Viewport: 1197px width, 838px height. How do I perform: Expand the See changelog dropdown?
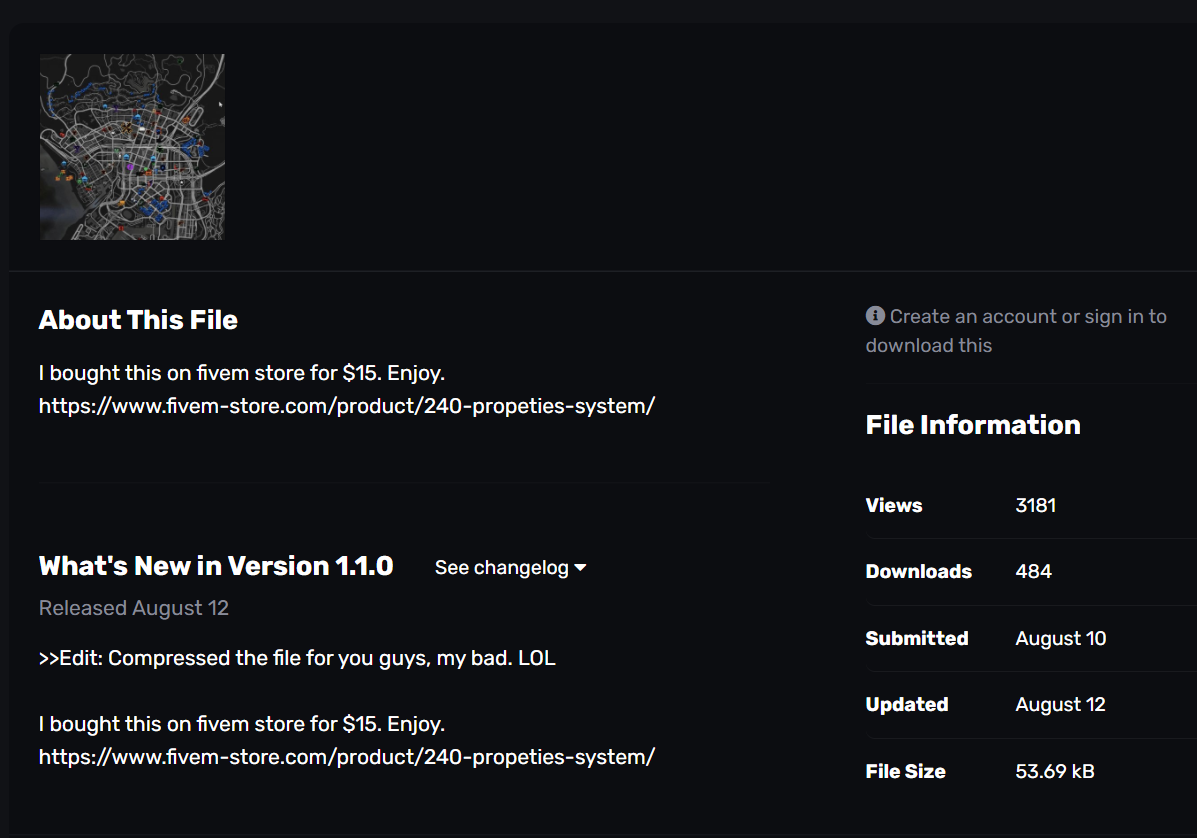[x=510, y=568]
